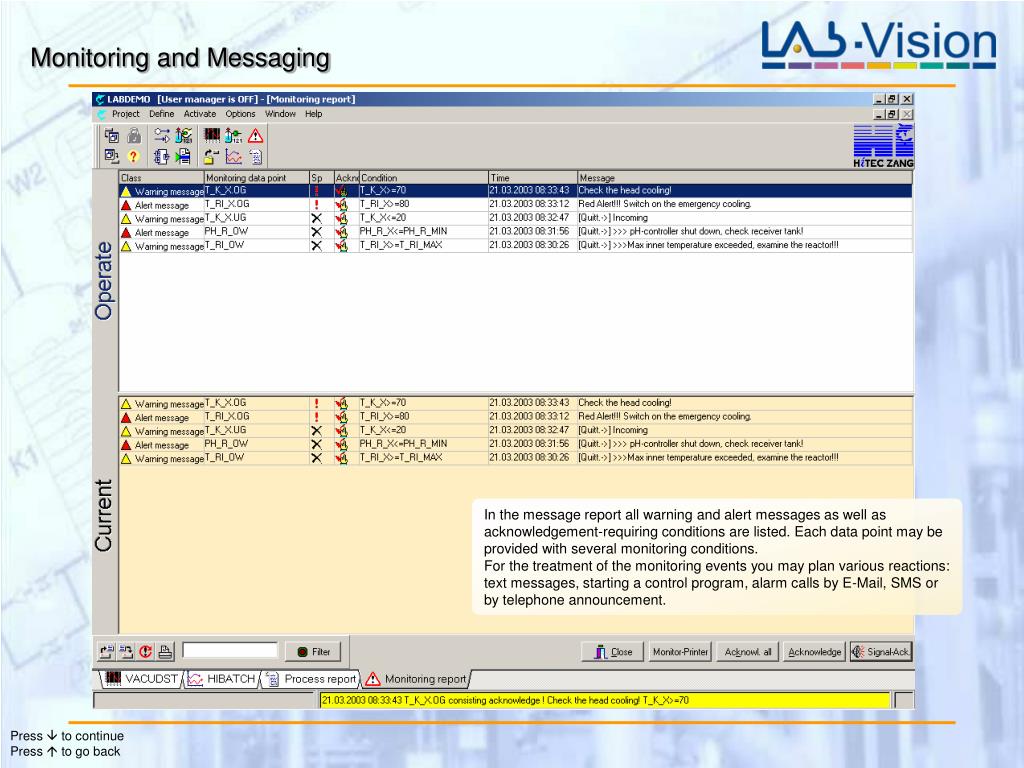This screenshot has width=1024, height=768.
Task: Click the X mark in the PH_R_OW row
Action: pos(317,232)
